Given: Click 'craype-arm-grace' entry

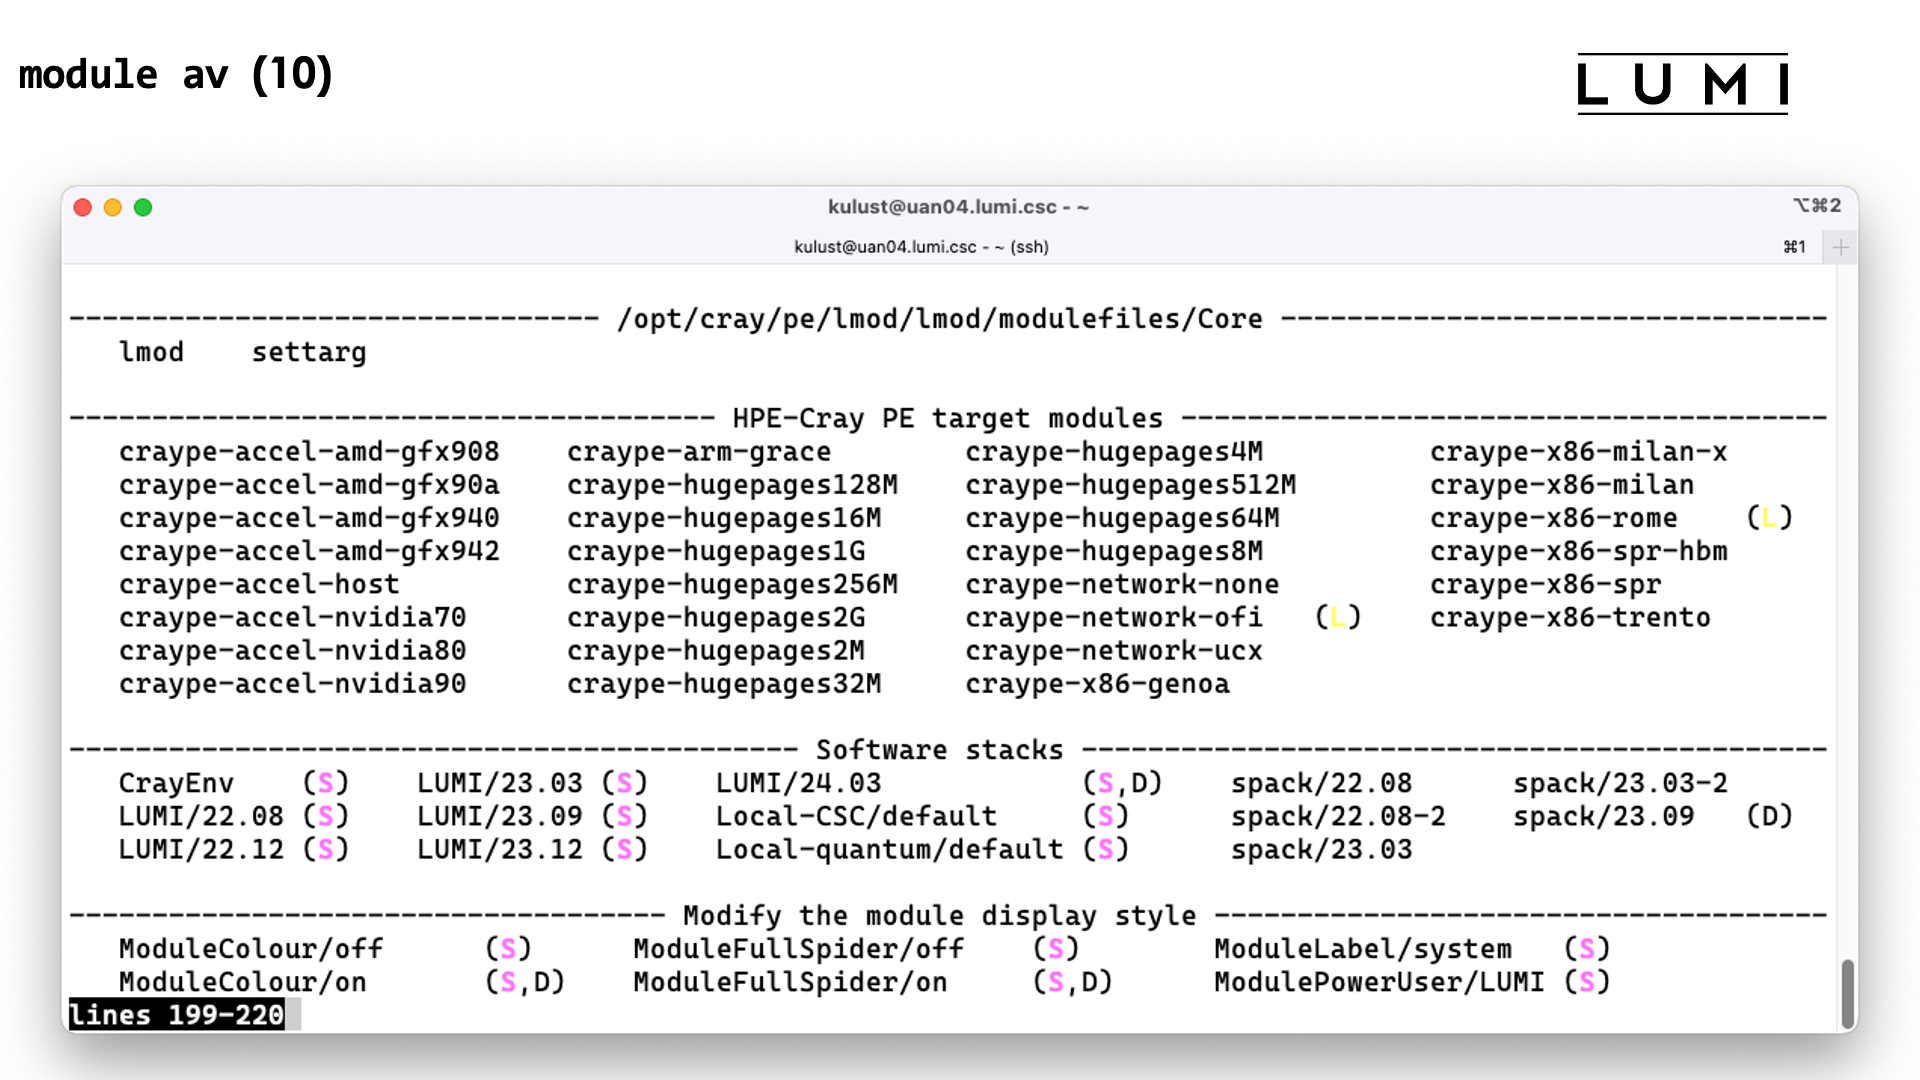Looking at the screenshot, I should [x=699, y=452].
